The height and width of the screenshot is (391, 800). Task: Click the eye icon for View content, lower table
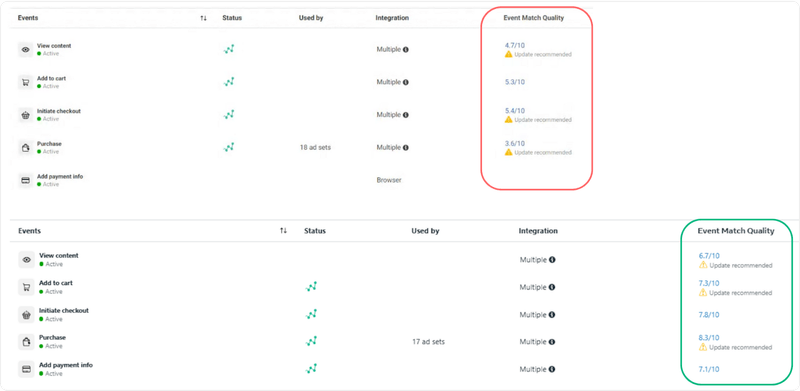point(27,259)
